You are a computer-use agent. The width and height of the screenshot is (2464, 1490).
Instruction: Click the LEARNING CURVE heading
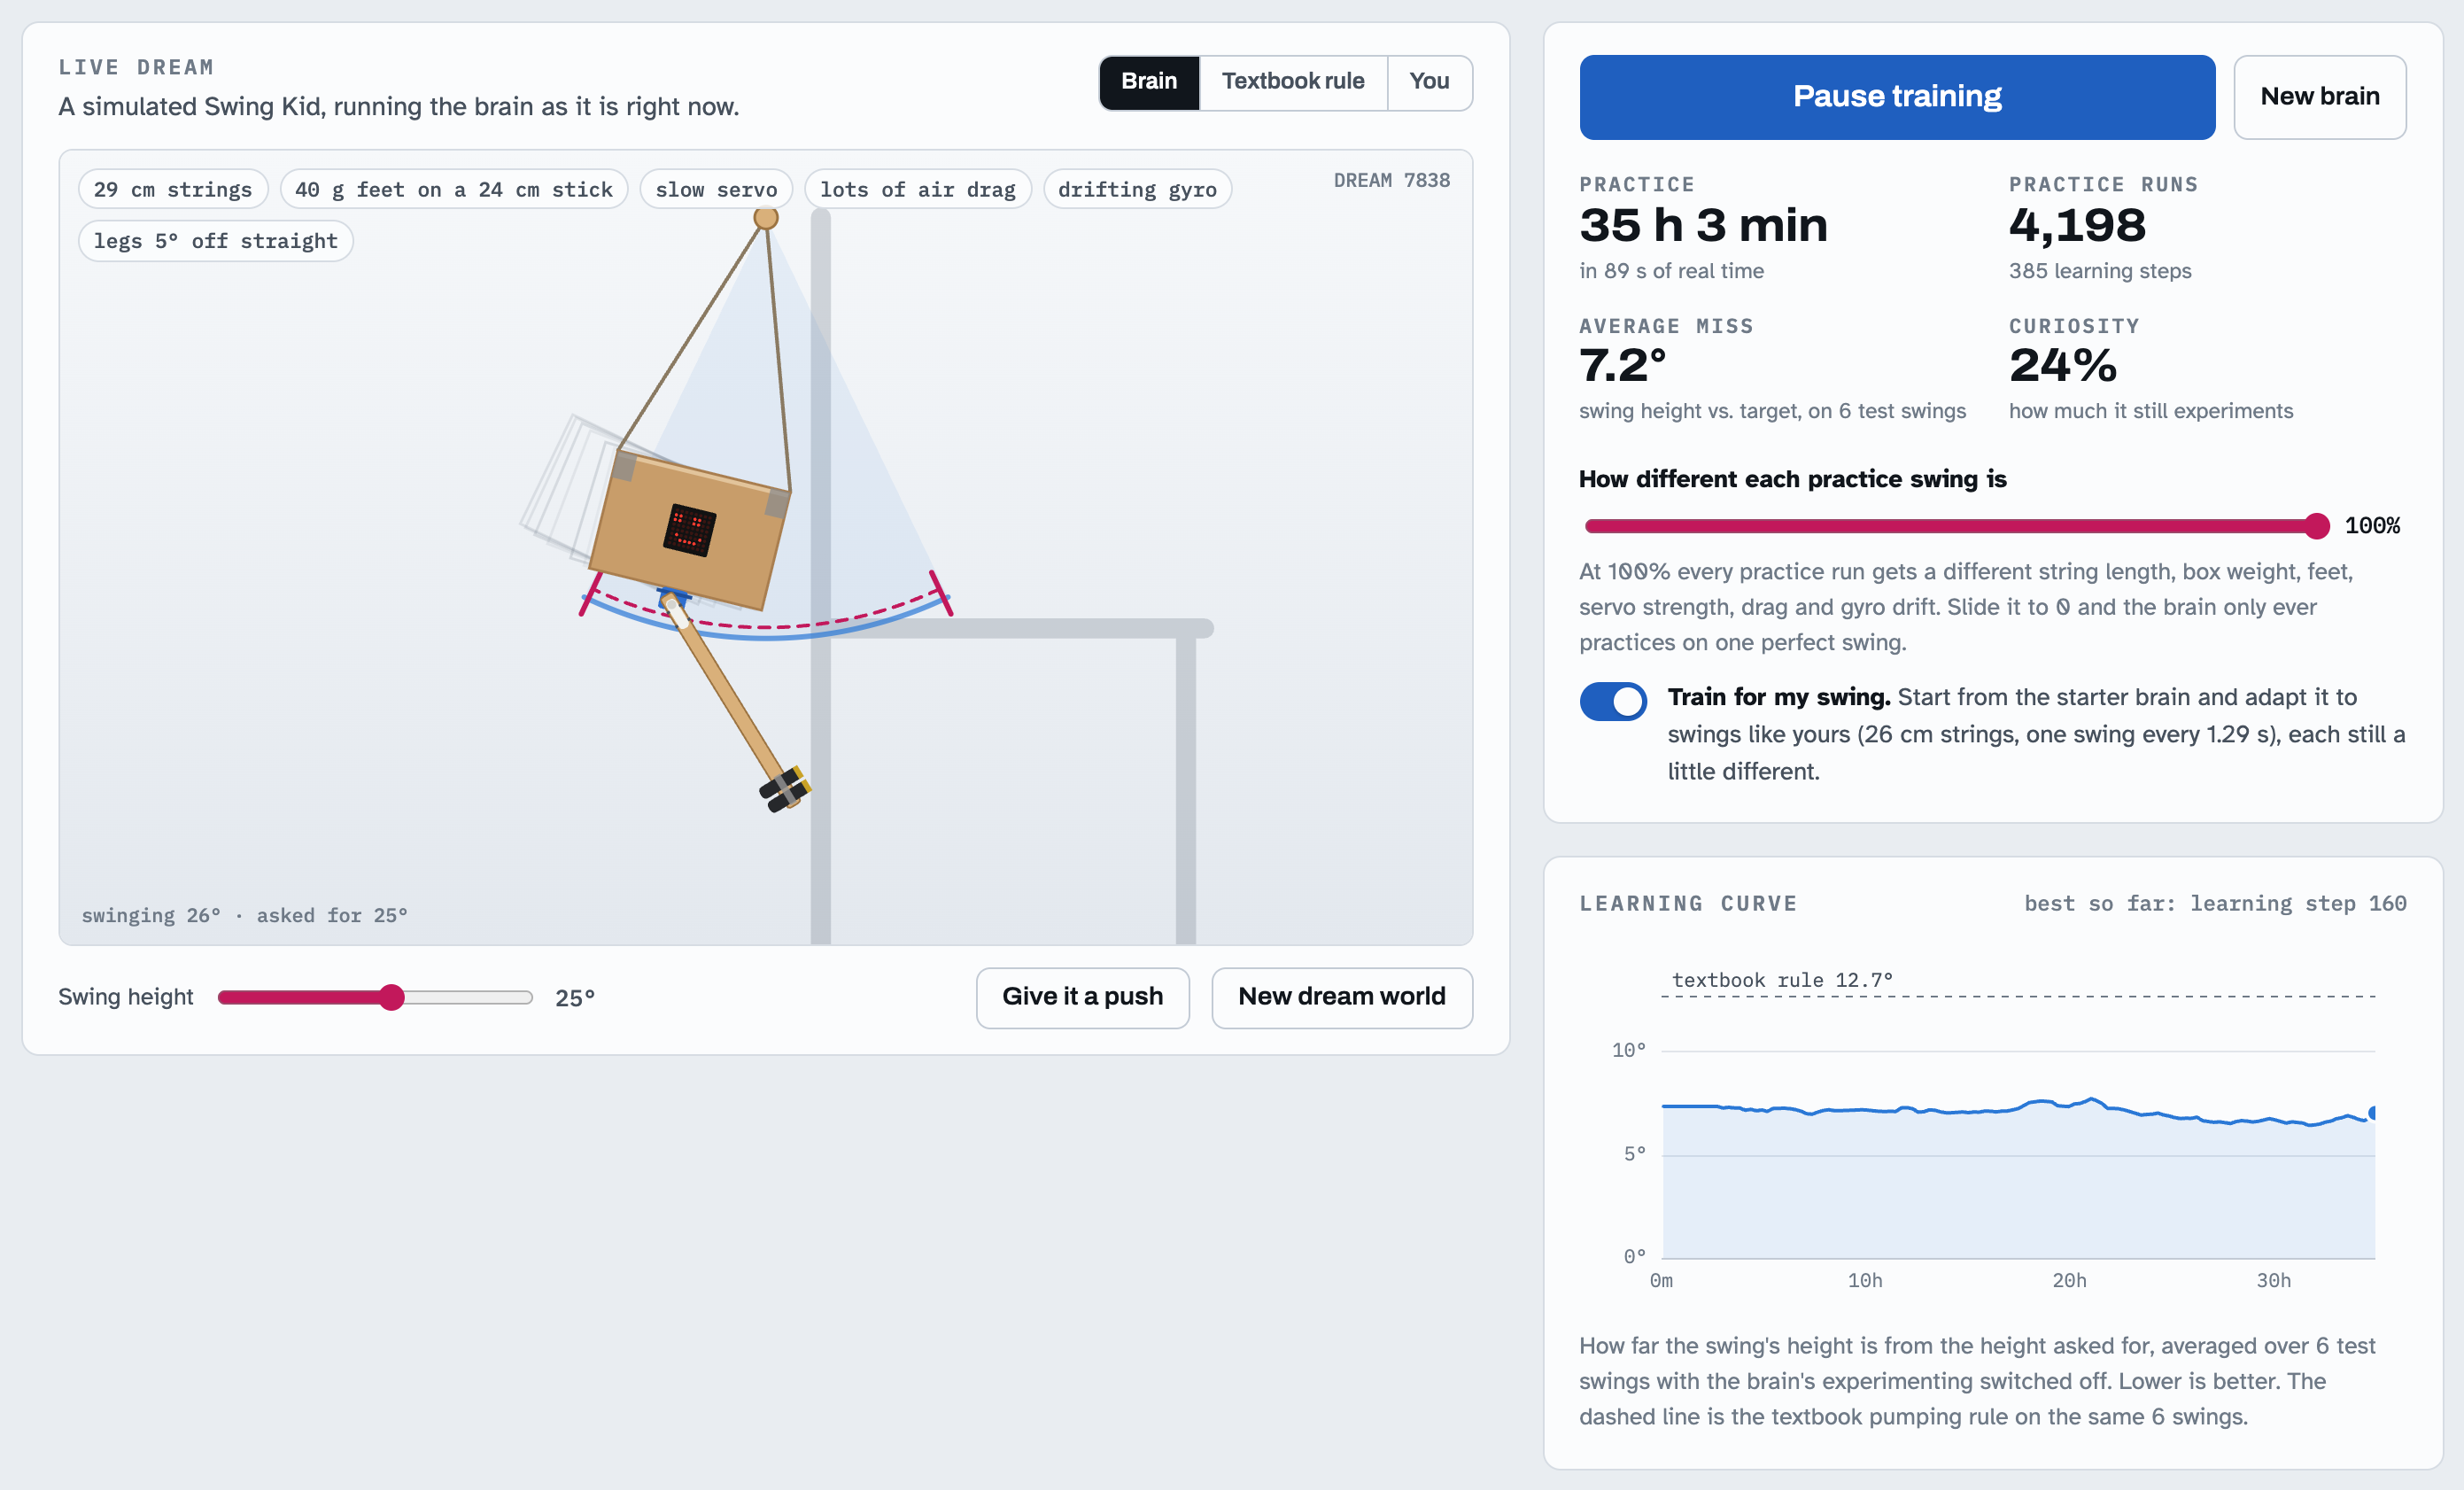[1688, 903]
